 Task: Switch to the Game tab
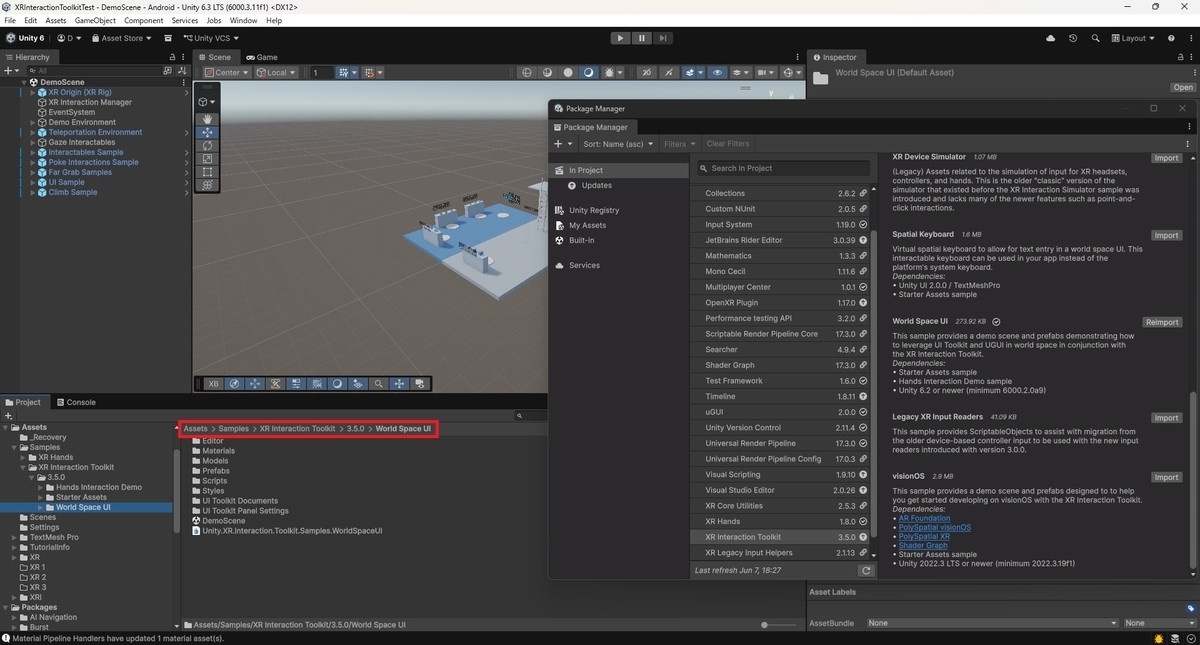(262, 57)
